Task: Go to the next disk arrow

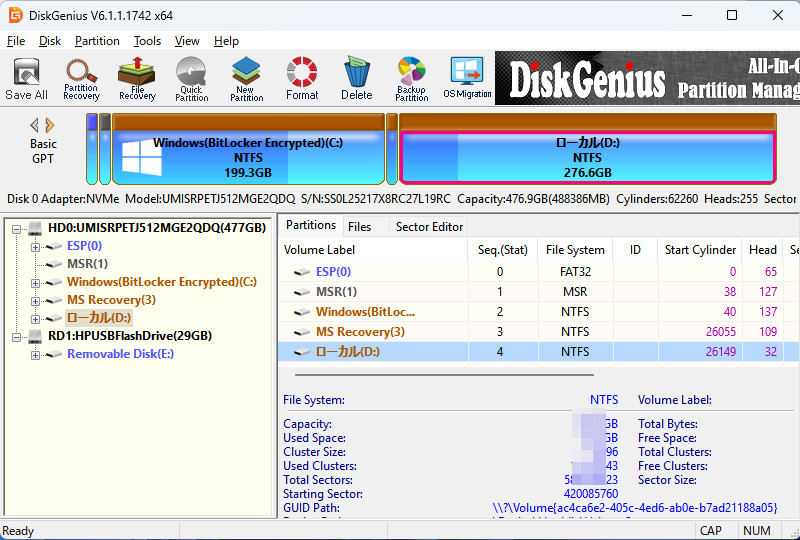Action: click(51, 125)
